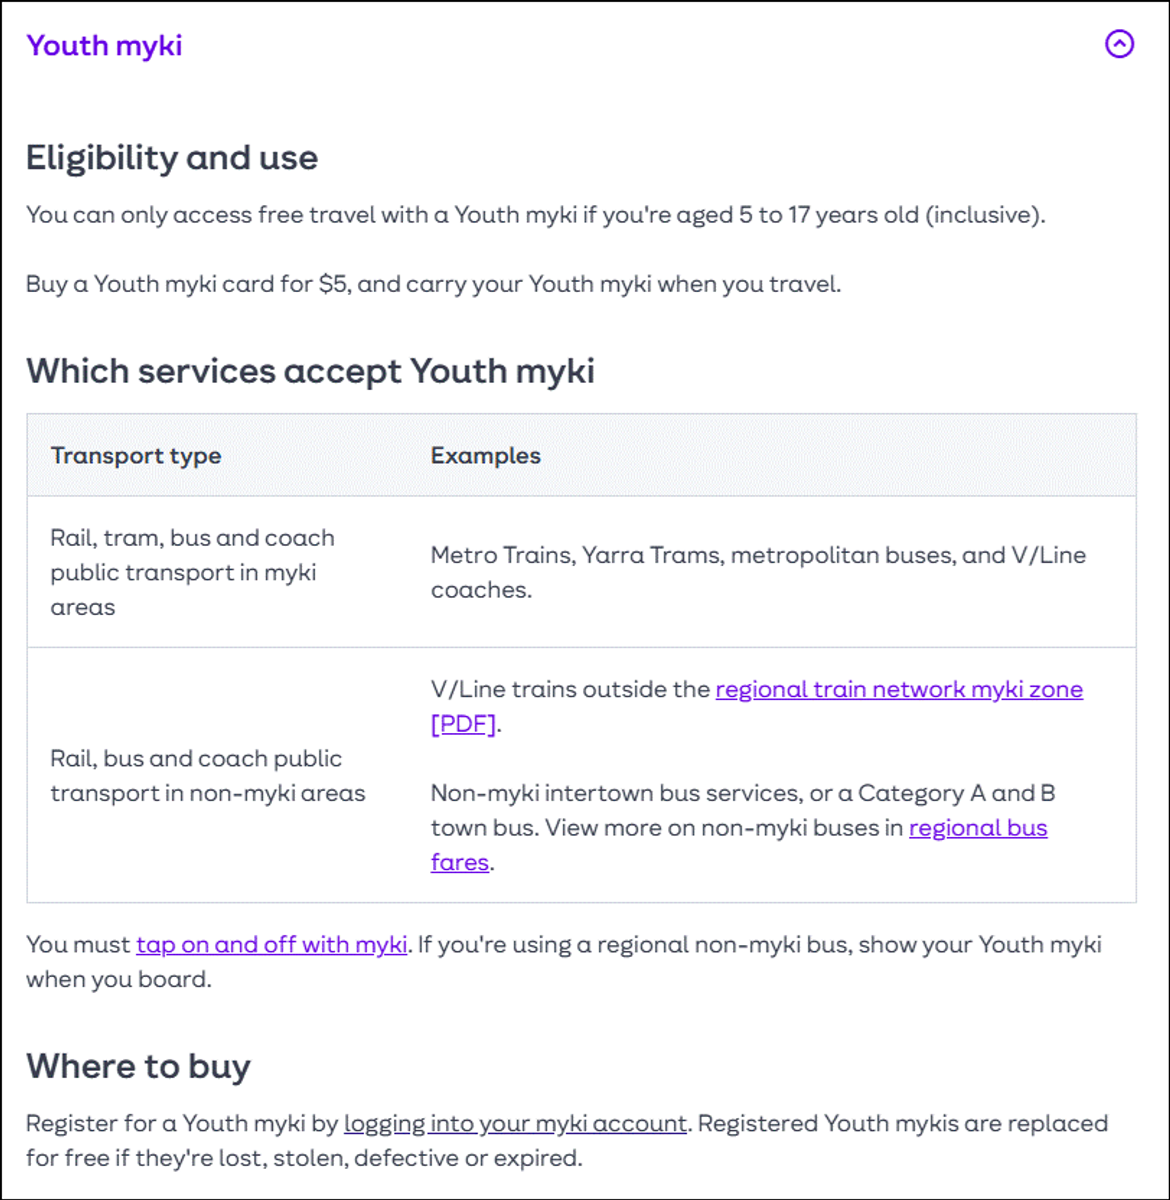
Task: Open the regional bus fares link
Action: coord(977,828)
